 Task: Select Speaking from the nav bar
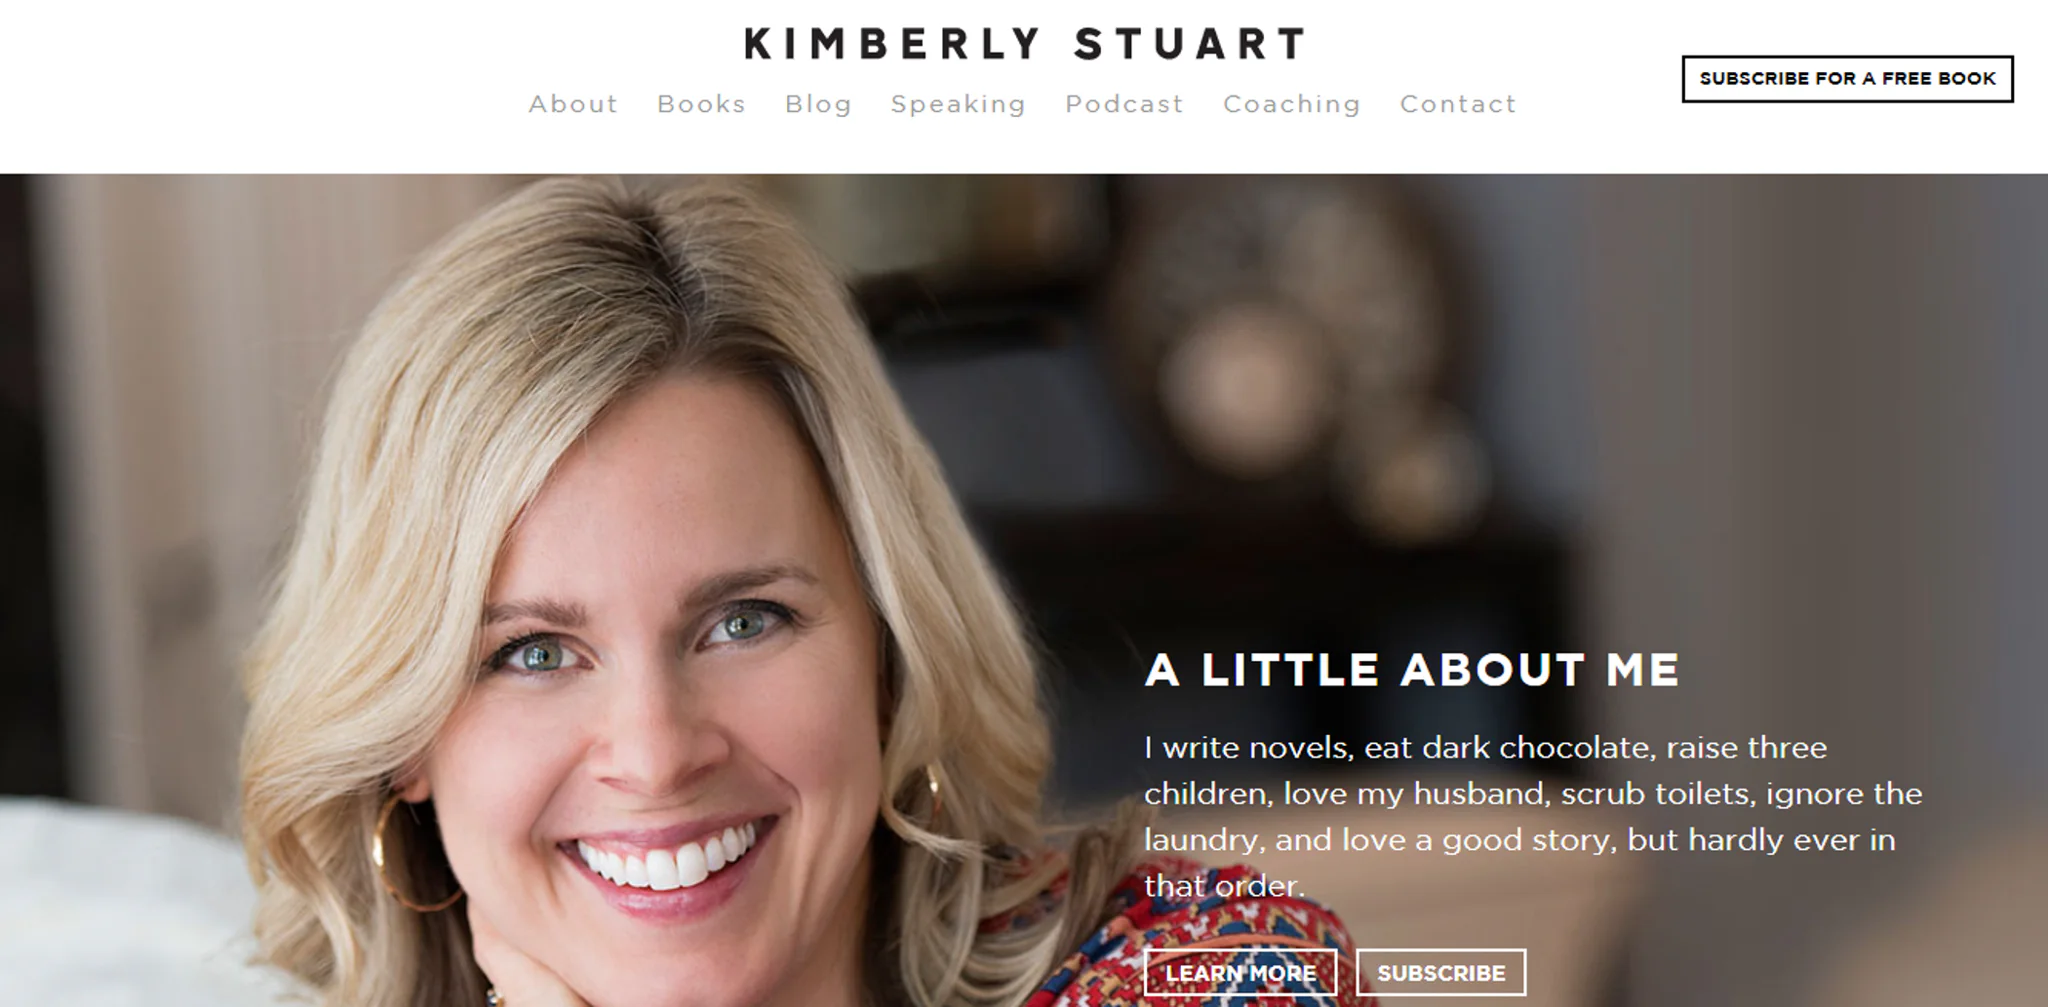click(x=958, y=105)
